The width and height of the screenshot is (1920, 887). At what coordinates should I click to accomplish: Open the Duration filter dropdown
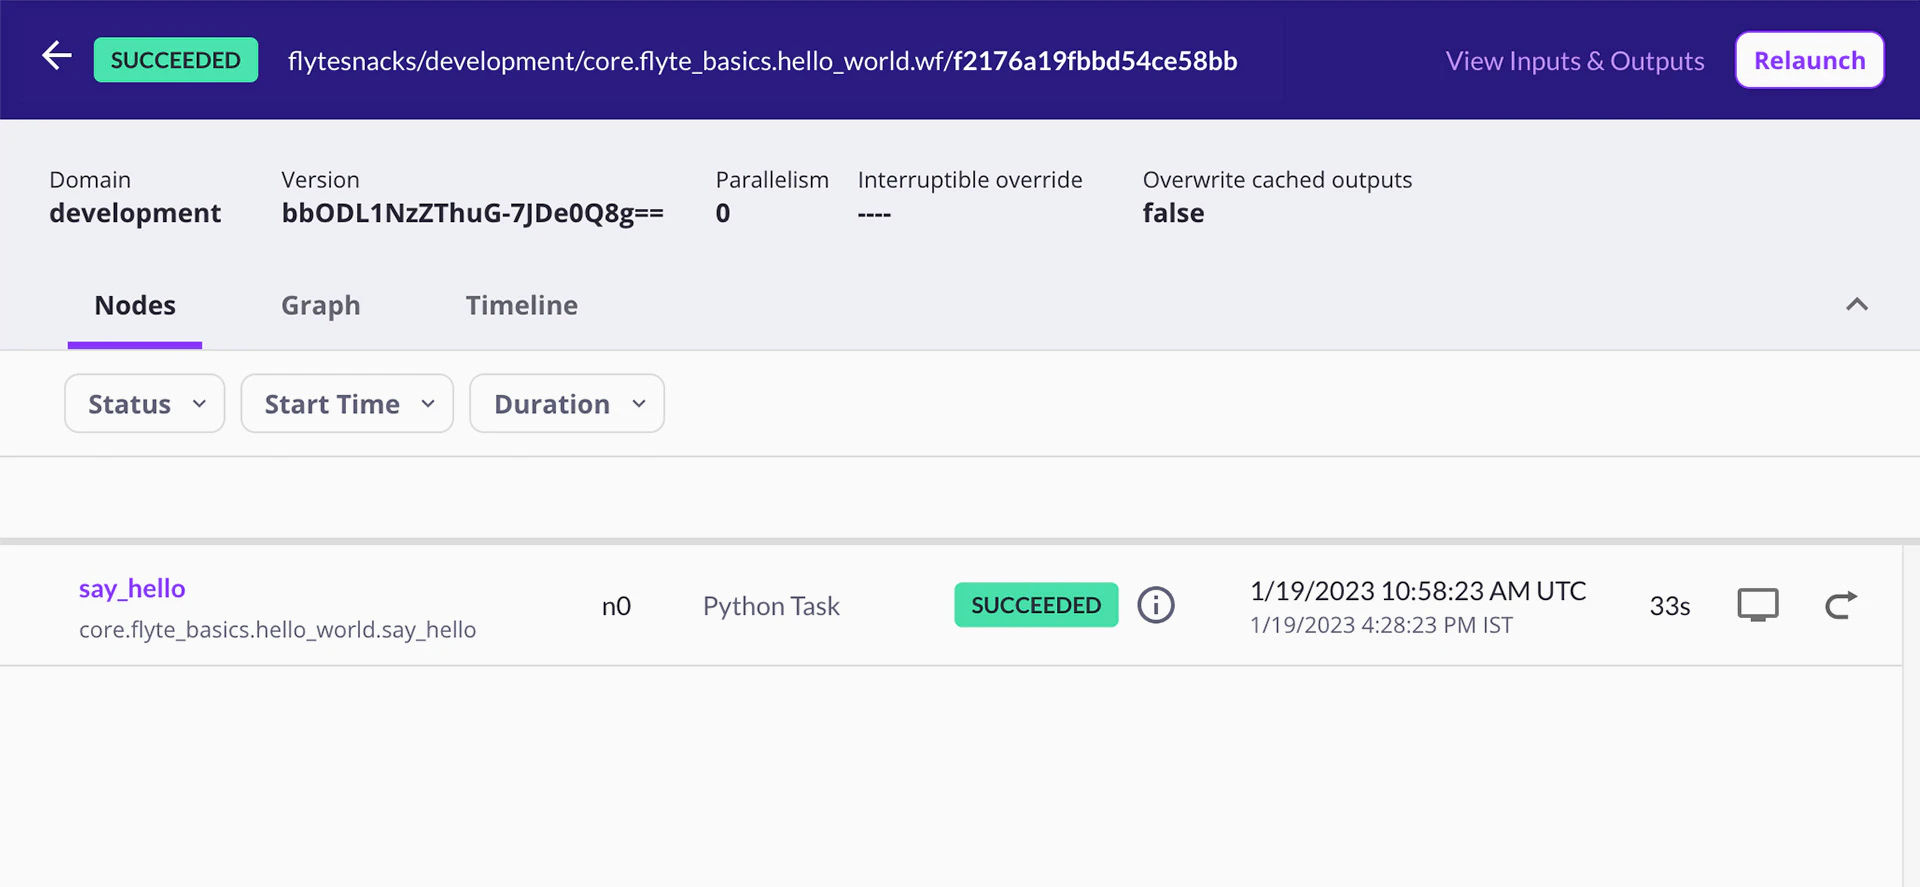(x=567, y=404)
